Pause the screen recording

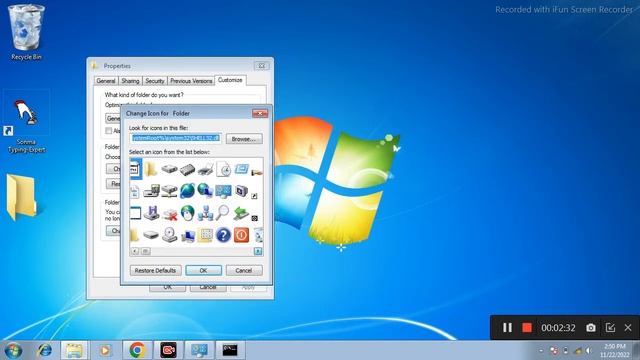[507, 327]
